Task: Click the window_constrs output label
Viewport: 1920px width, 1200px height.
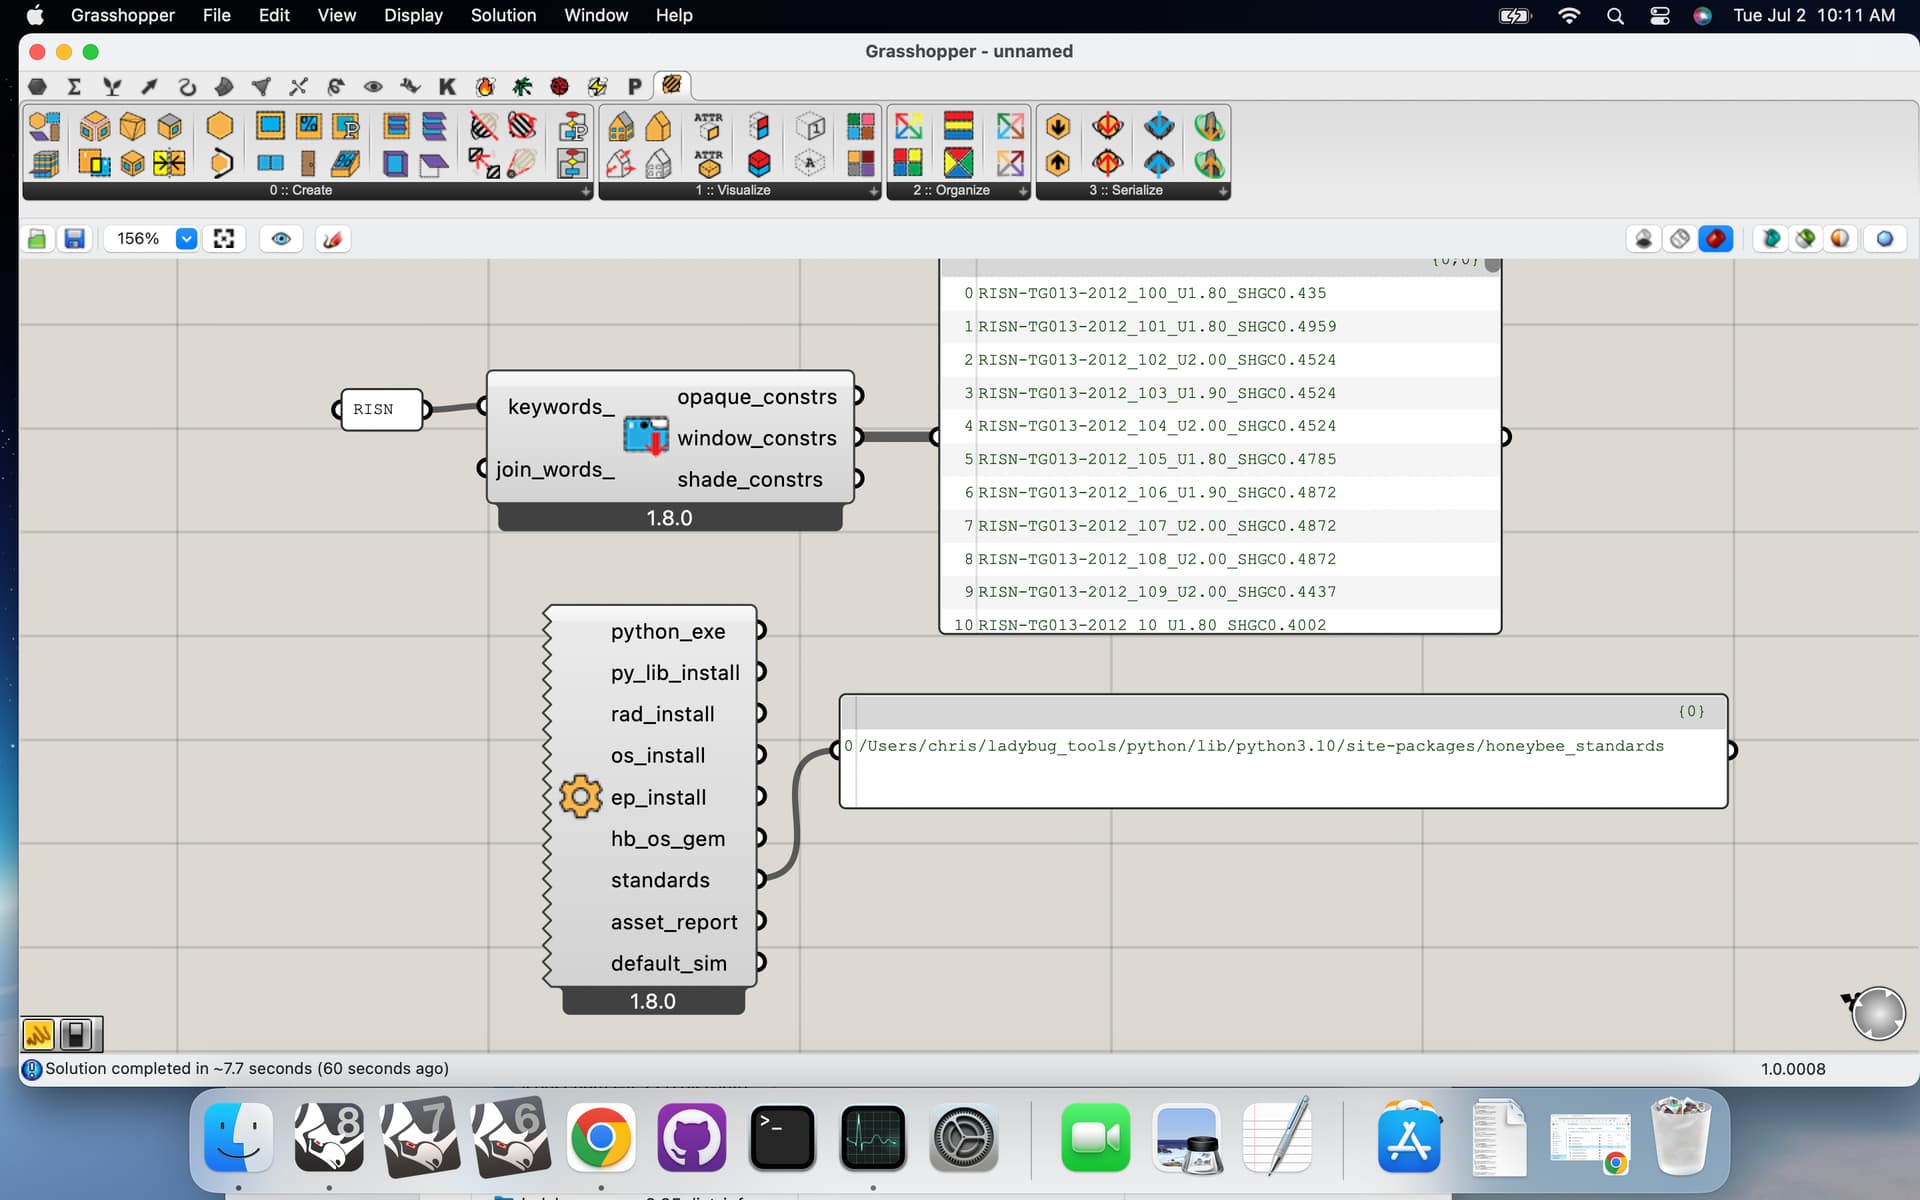Action: (756, 438)
